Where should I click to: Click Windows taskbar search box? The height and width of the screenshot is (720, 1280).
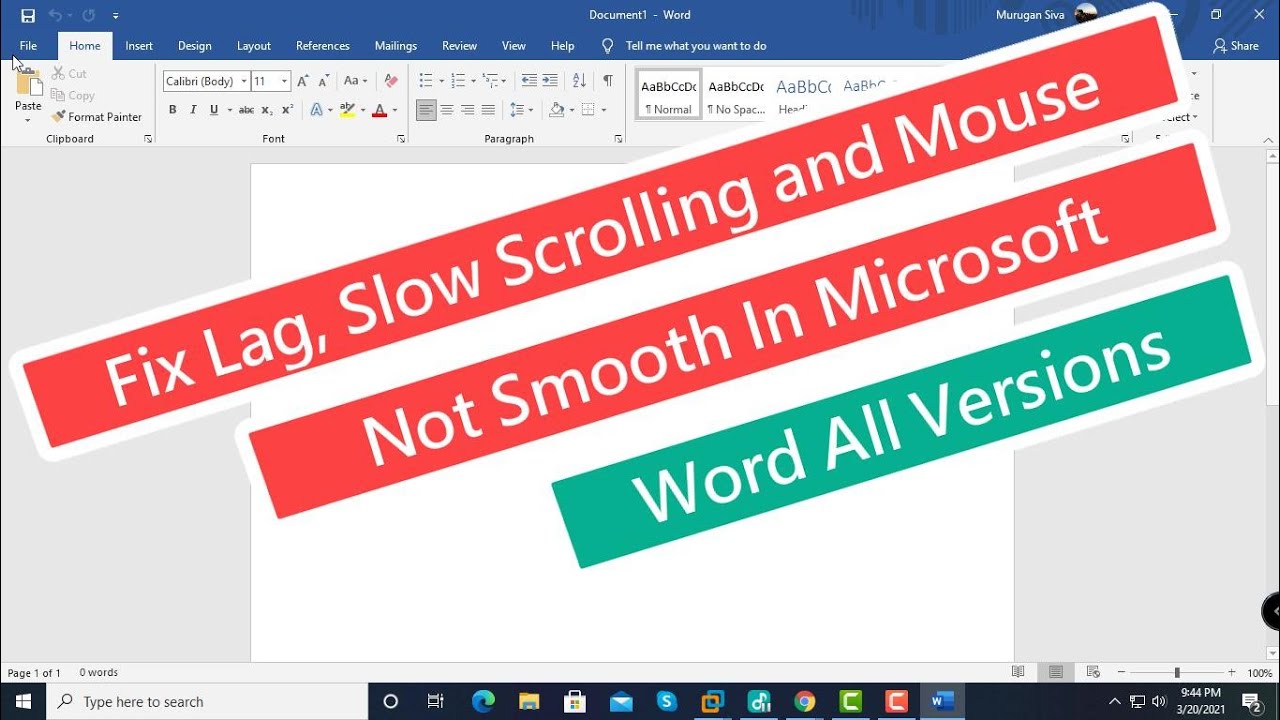click(x=207, y=702)
